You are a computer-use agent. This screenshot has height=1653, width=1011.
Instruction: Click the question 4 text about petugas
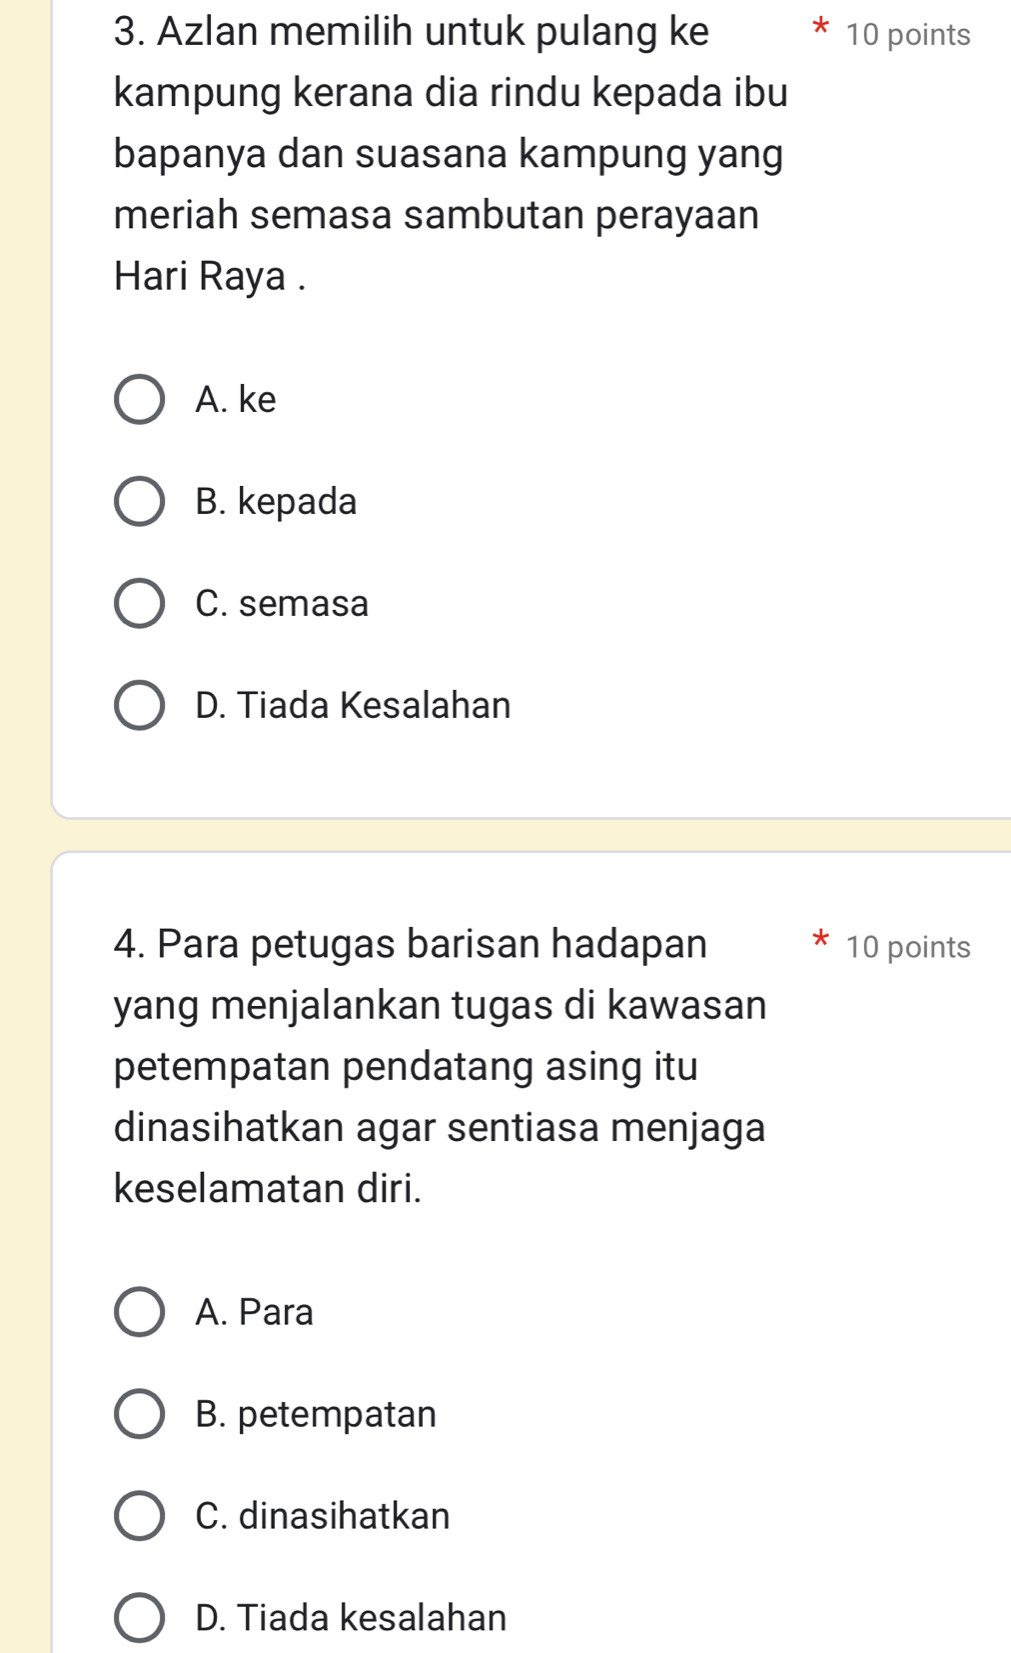point(440,1065)
